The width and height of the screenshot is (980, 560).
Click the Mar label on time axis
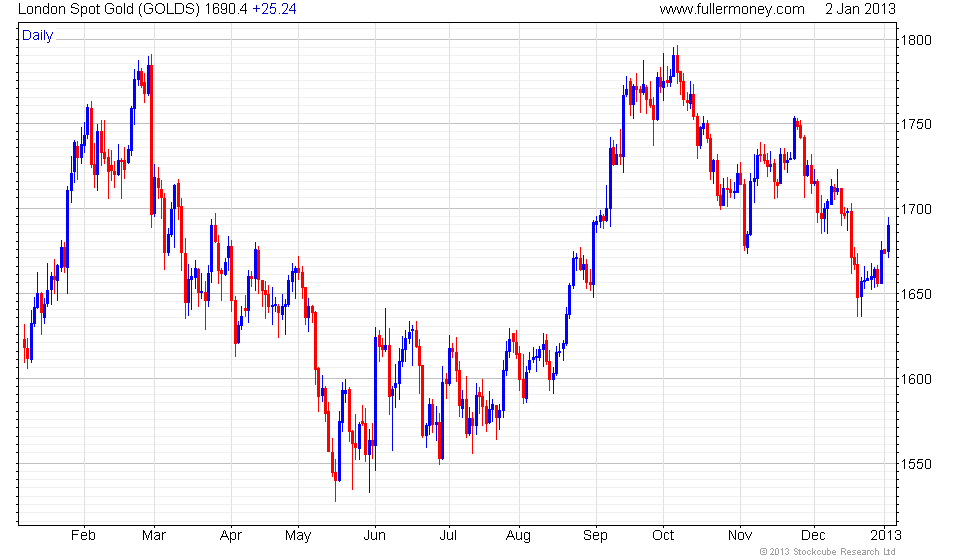pos(154,536)
